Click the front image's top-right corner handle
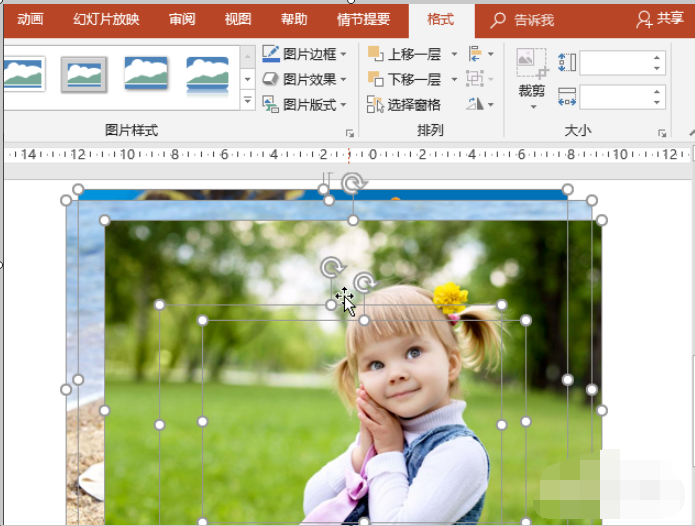Viewport: 695px width, 526px height. coord(601,220)
